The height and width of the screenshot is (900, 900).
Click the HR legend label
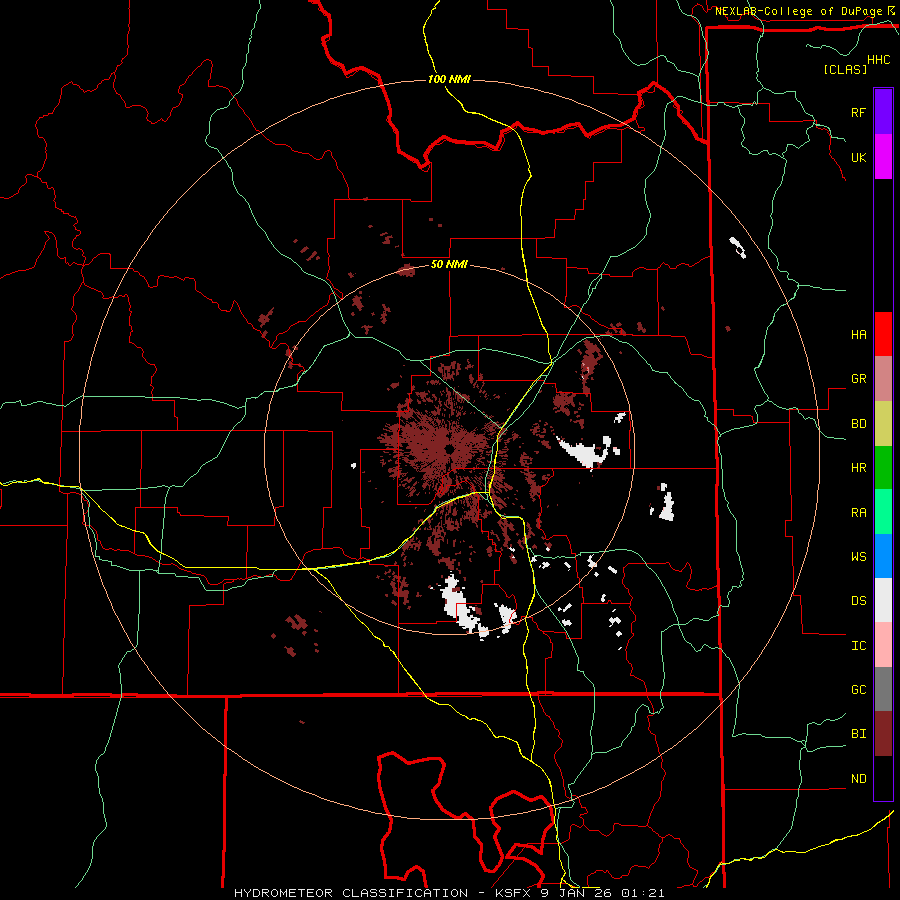(x=858, y=468)
